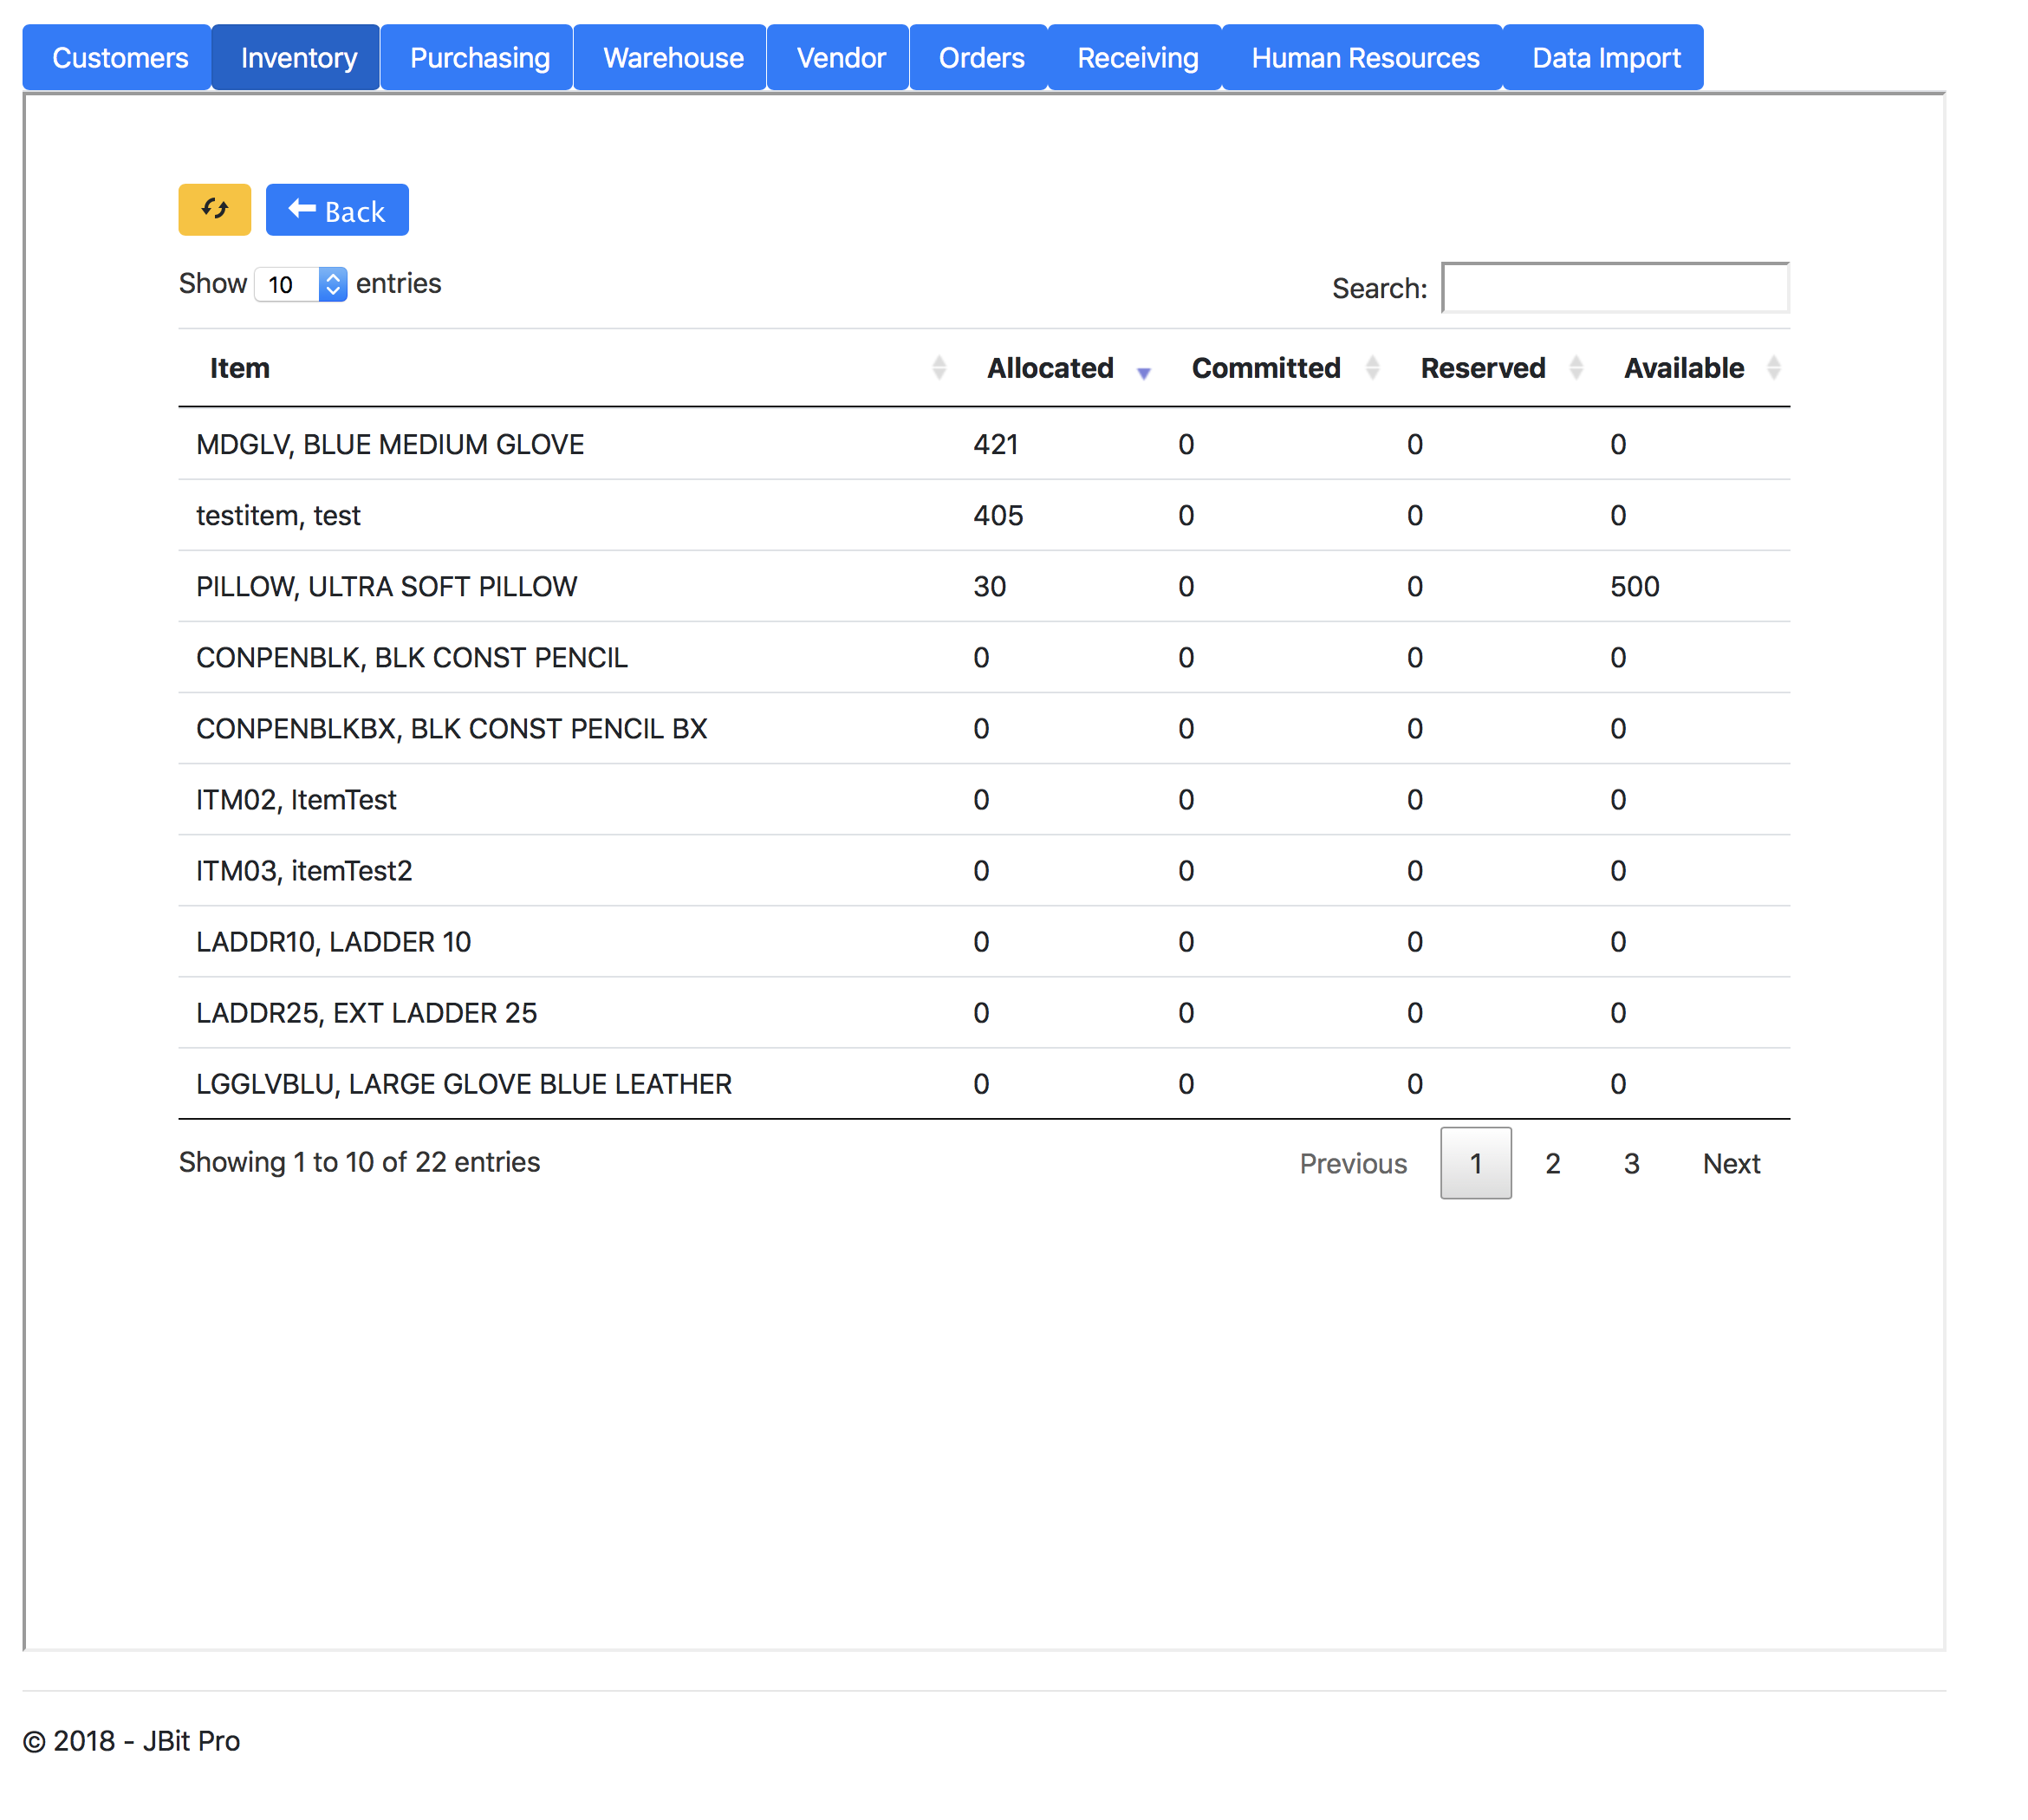Sort by Available column arrows
This screenshot has width=2028, height=1820.
[1773, 368]
